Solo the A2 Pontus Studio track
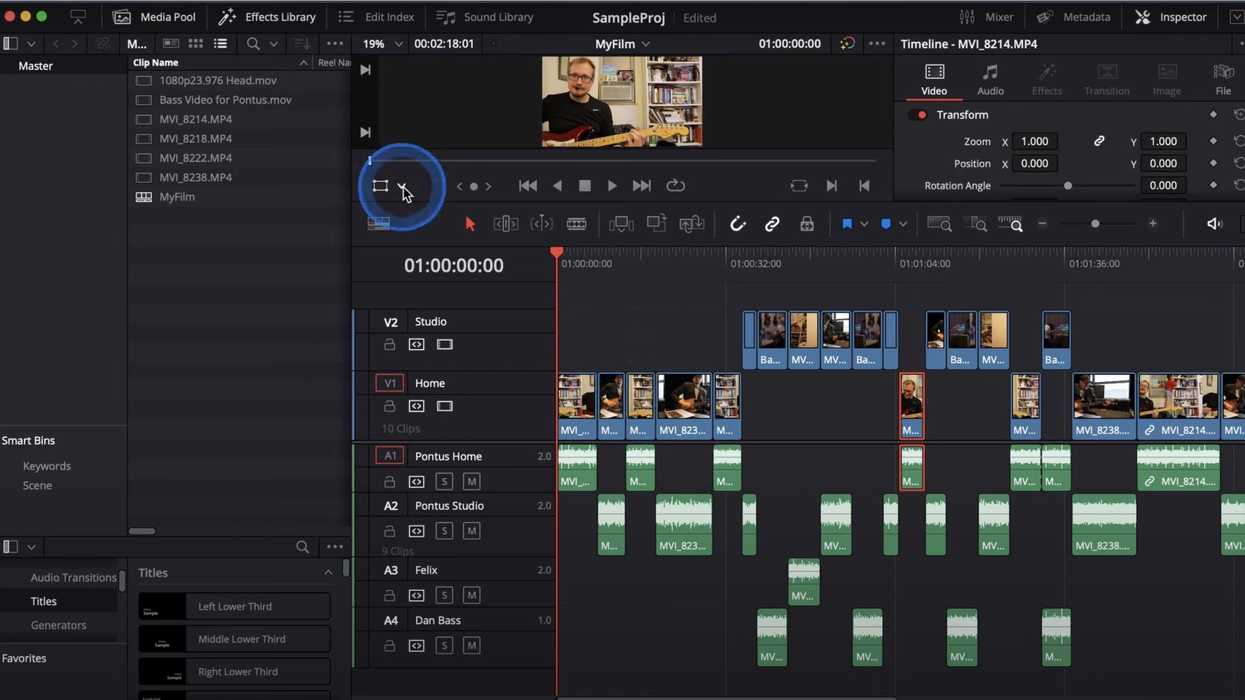Screen dimensions: 1245x700 [x=444, y=531]
